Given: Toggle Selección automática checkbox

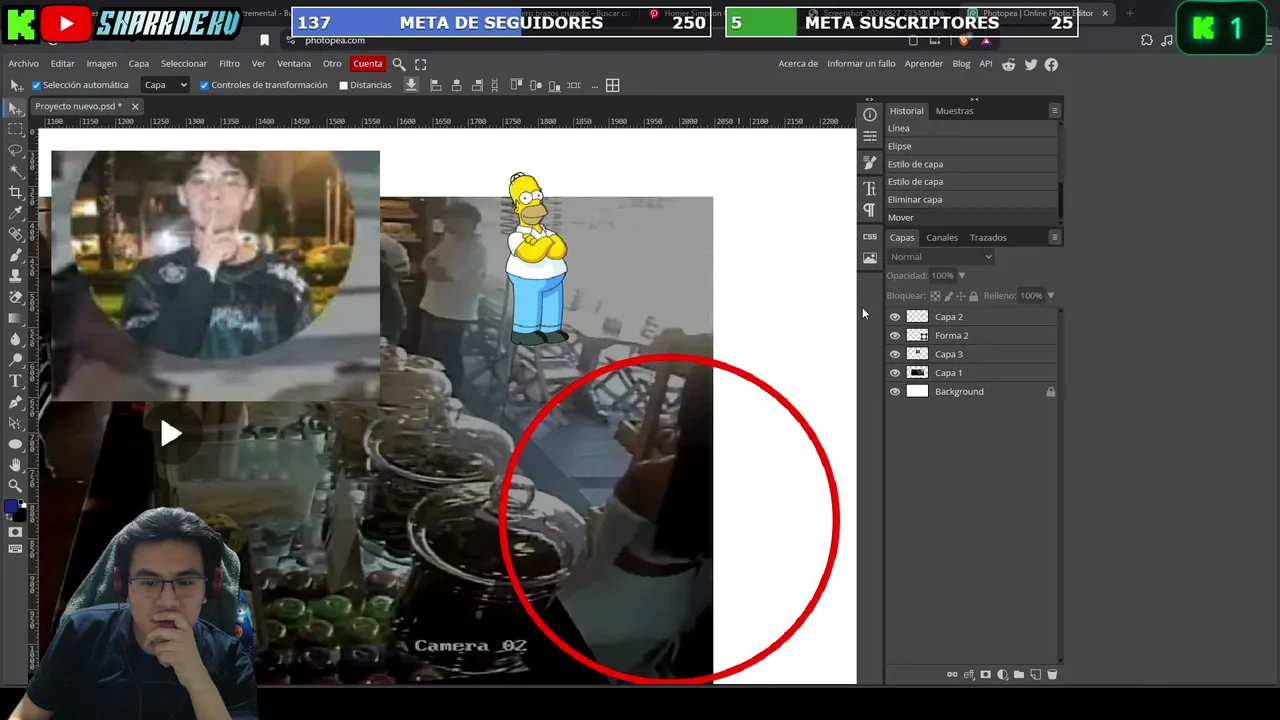Looking at the screenshot, I should [36, 86].
